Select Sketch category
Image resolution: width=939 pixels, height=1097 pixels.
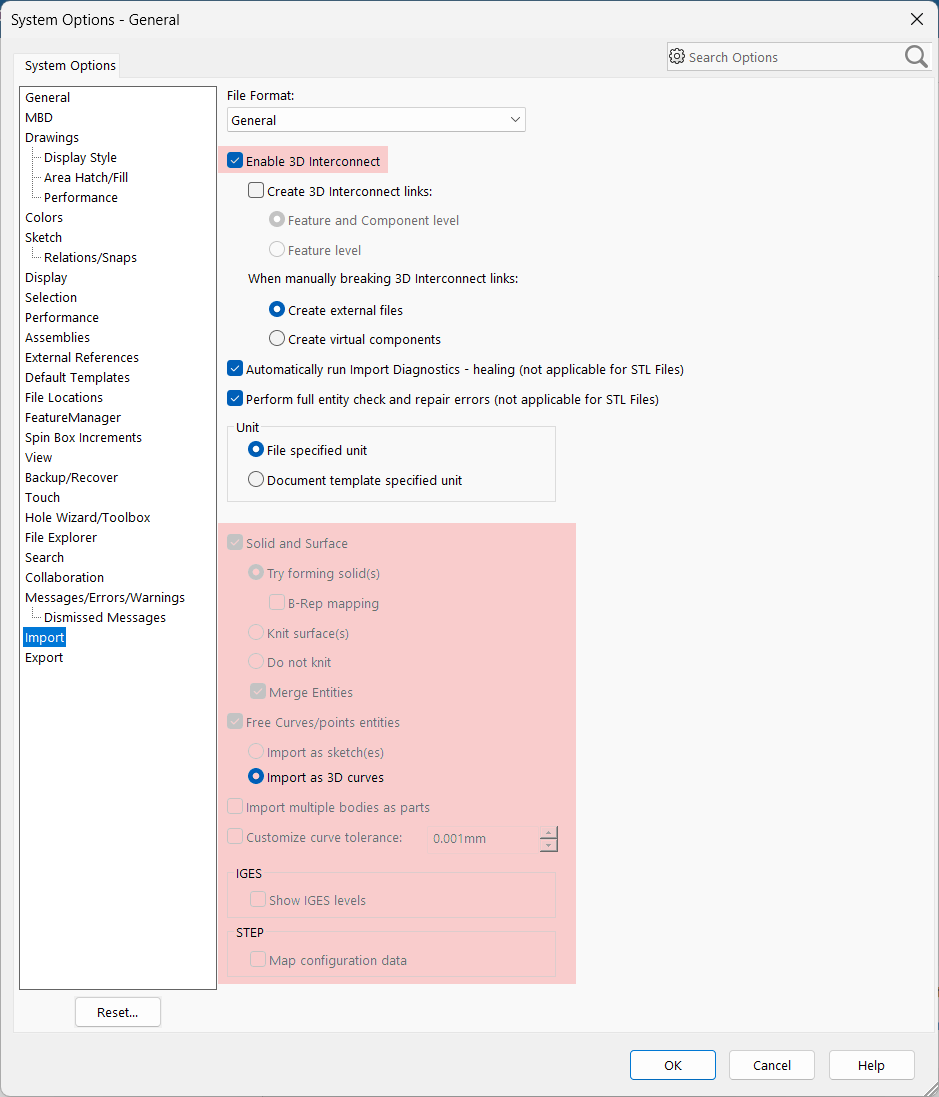click(43, 237)
